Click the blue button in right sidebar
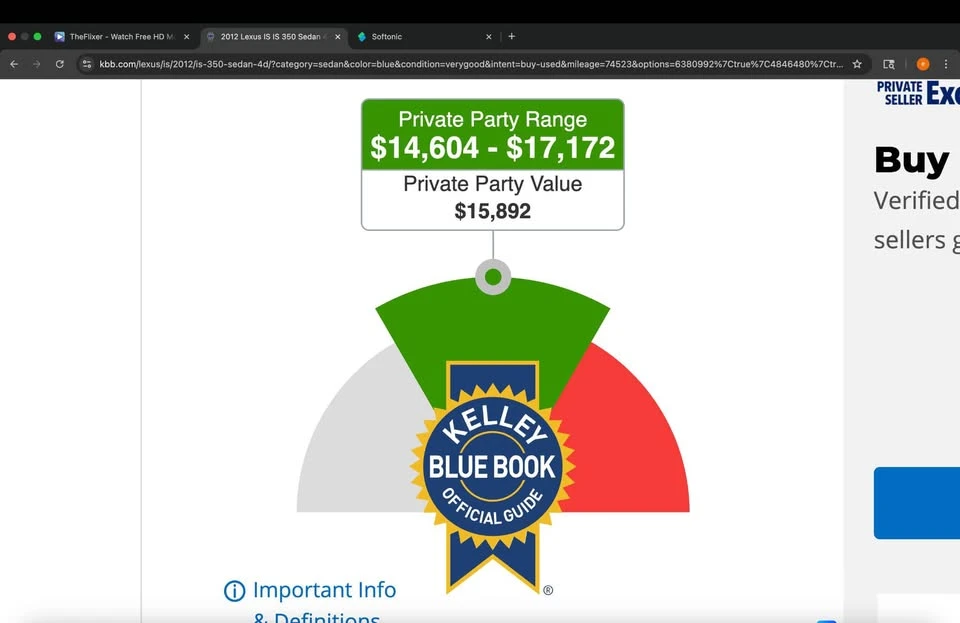Viewport: 960px width, 623px height. (x=917, y=503)
